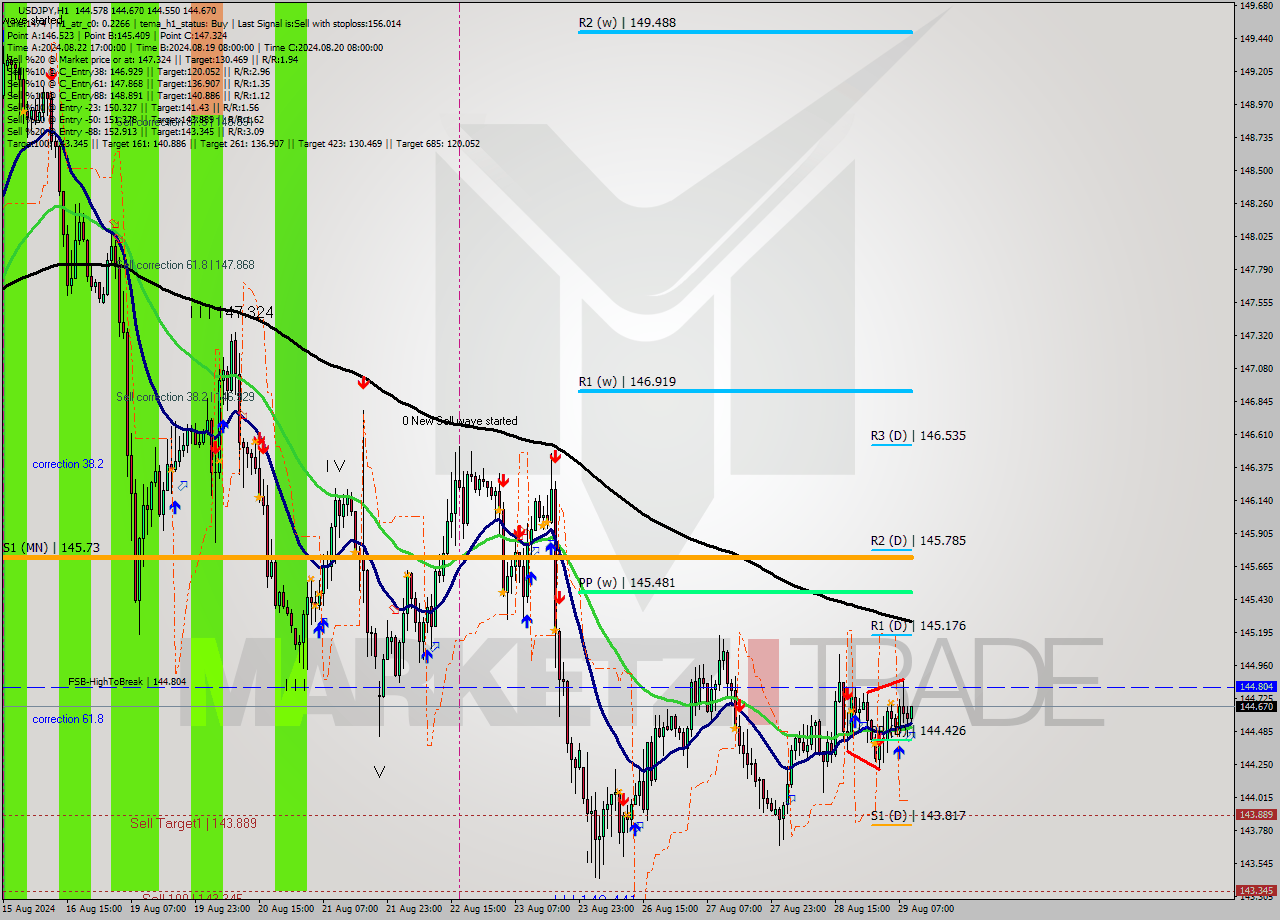Click the 'V' wave marker below the candles
1280x920 pixels.
point(379,771)
